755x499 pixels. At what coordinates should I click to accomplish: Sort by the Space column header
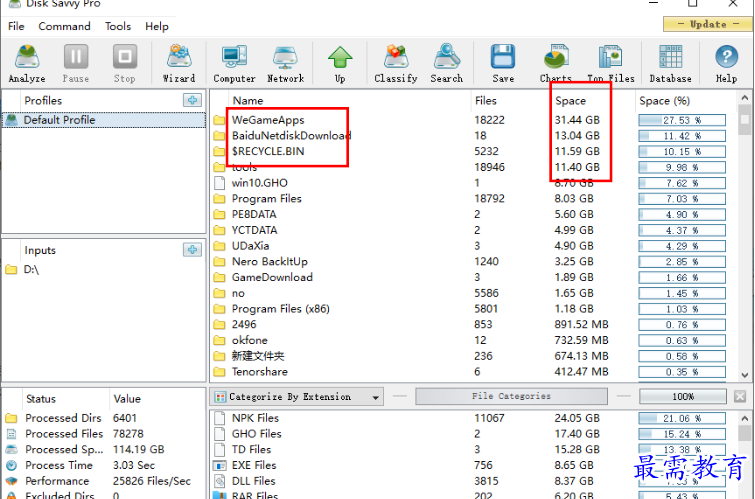571,101
